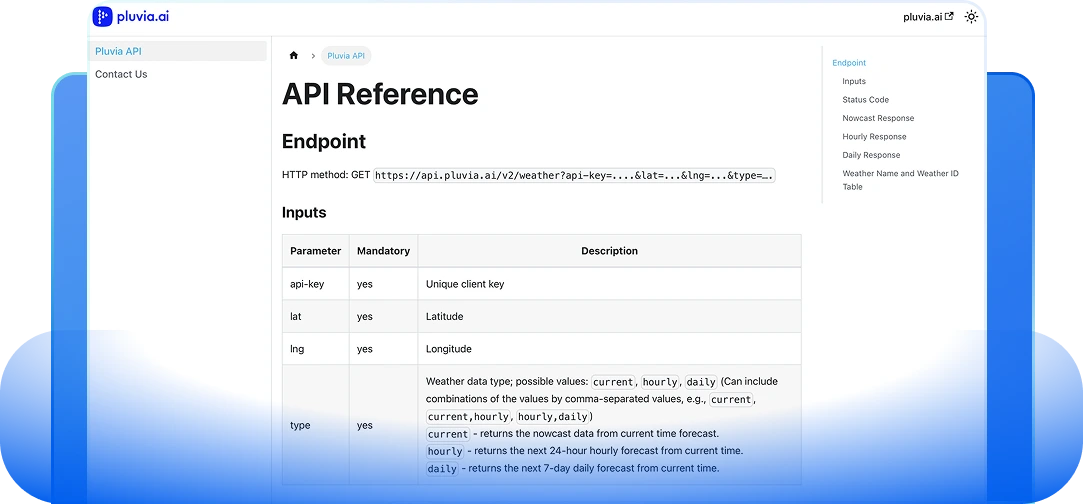Screen dimensions: 1083x504
Task: Open the pluvia.ai external site link
Action: tap(928, 17)
